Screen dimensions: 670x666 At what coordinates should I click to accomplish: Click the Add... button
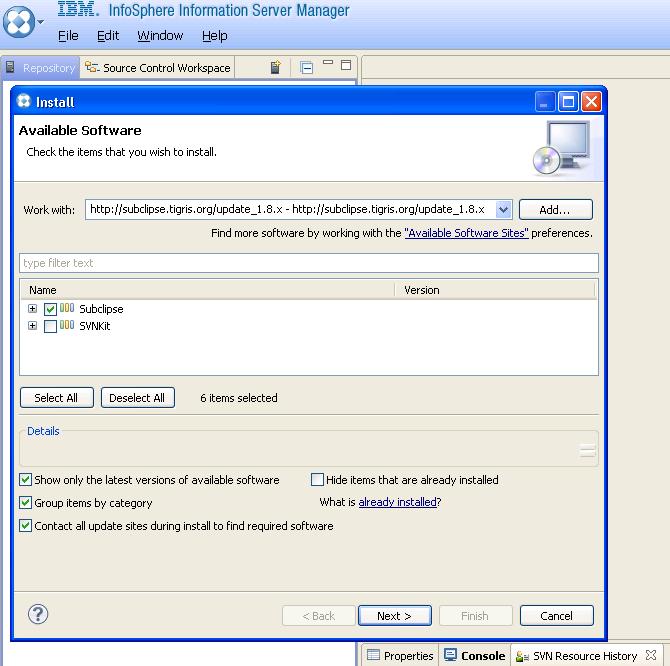point(555,210)
